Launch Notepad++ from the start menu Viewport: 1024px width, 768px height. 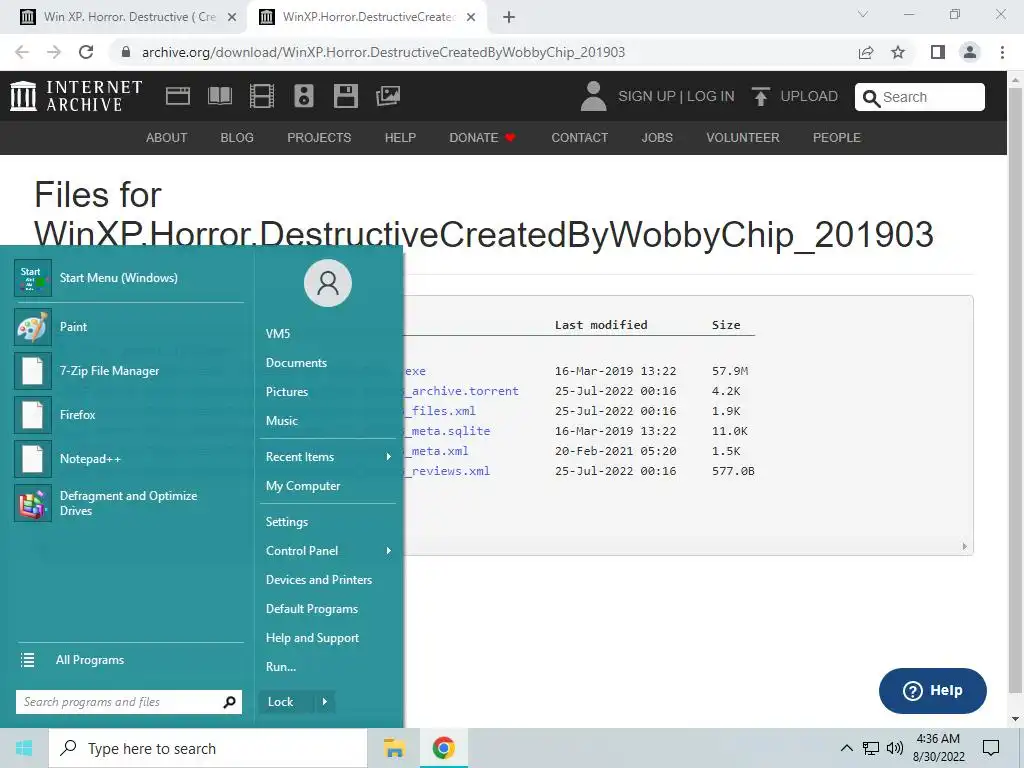pyautogui.click(x=129, y=459)
